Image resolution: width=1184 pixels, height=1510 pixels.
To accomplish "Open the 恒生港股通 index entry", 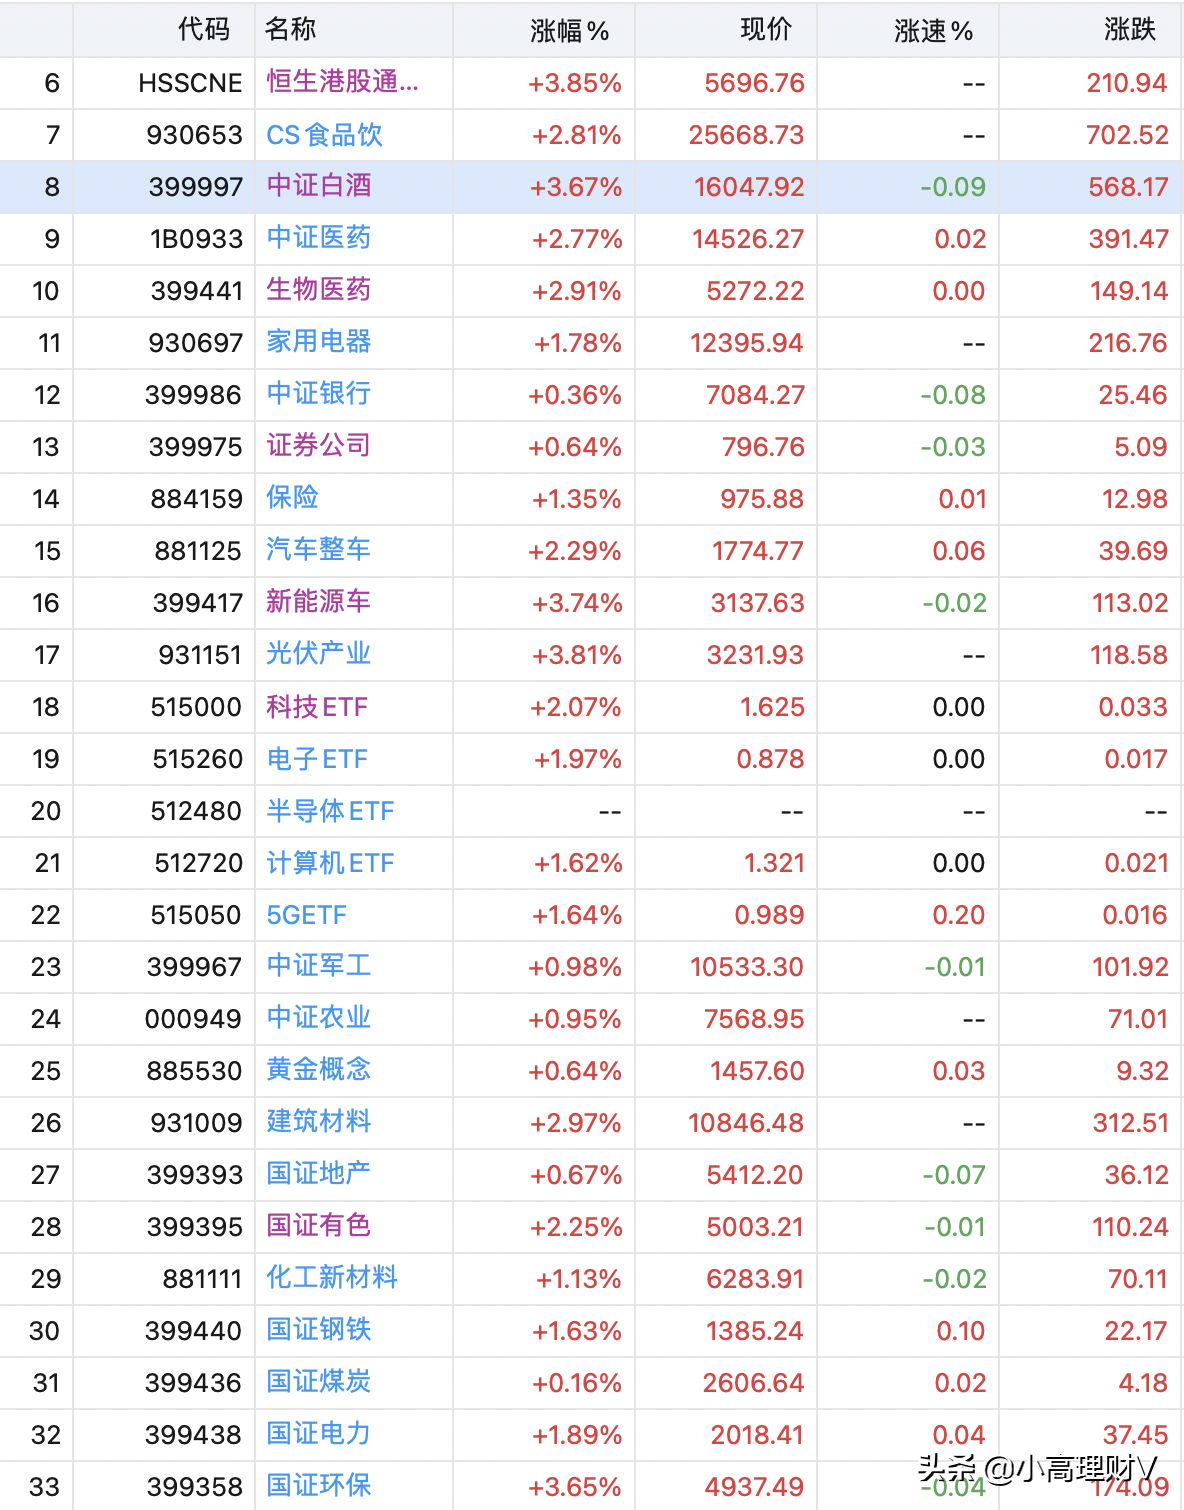I will point(343,82).
